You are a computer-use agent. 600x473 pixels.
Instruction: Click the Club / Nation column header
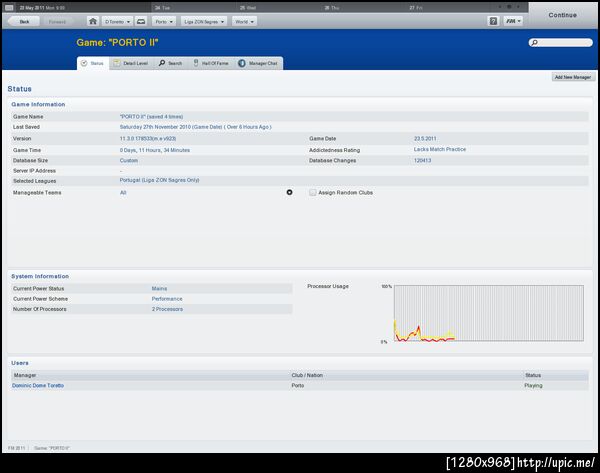coord(307,375)
